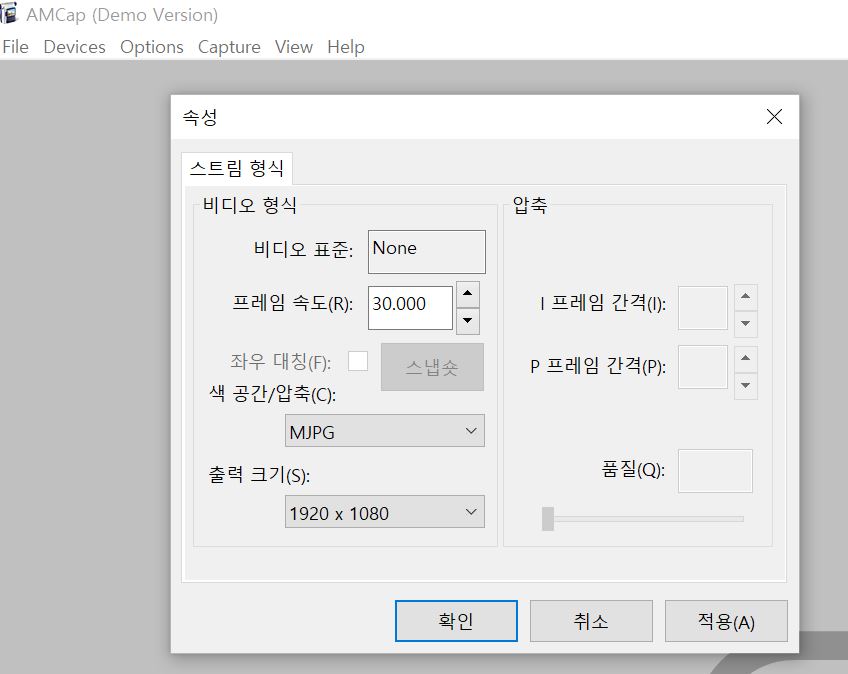Increase frame rate with up arrow
848x674 pixels.
pos(468,294)
